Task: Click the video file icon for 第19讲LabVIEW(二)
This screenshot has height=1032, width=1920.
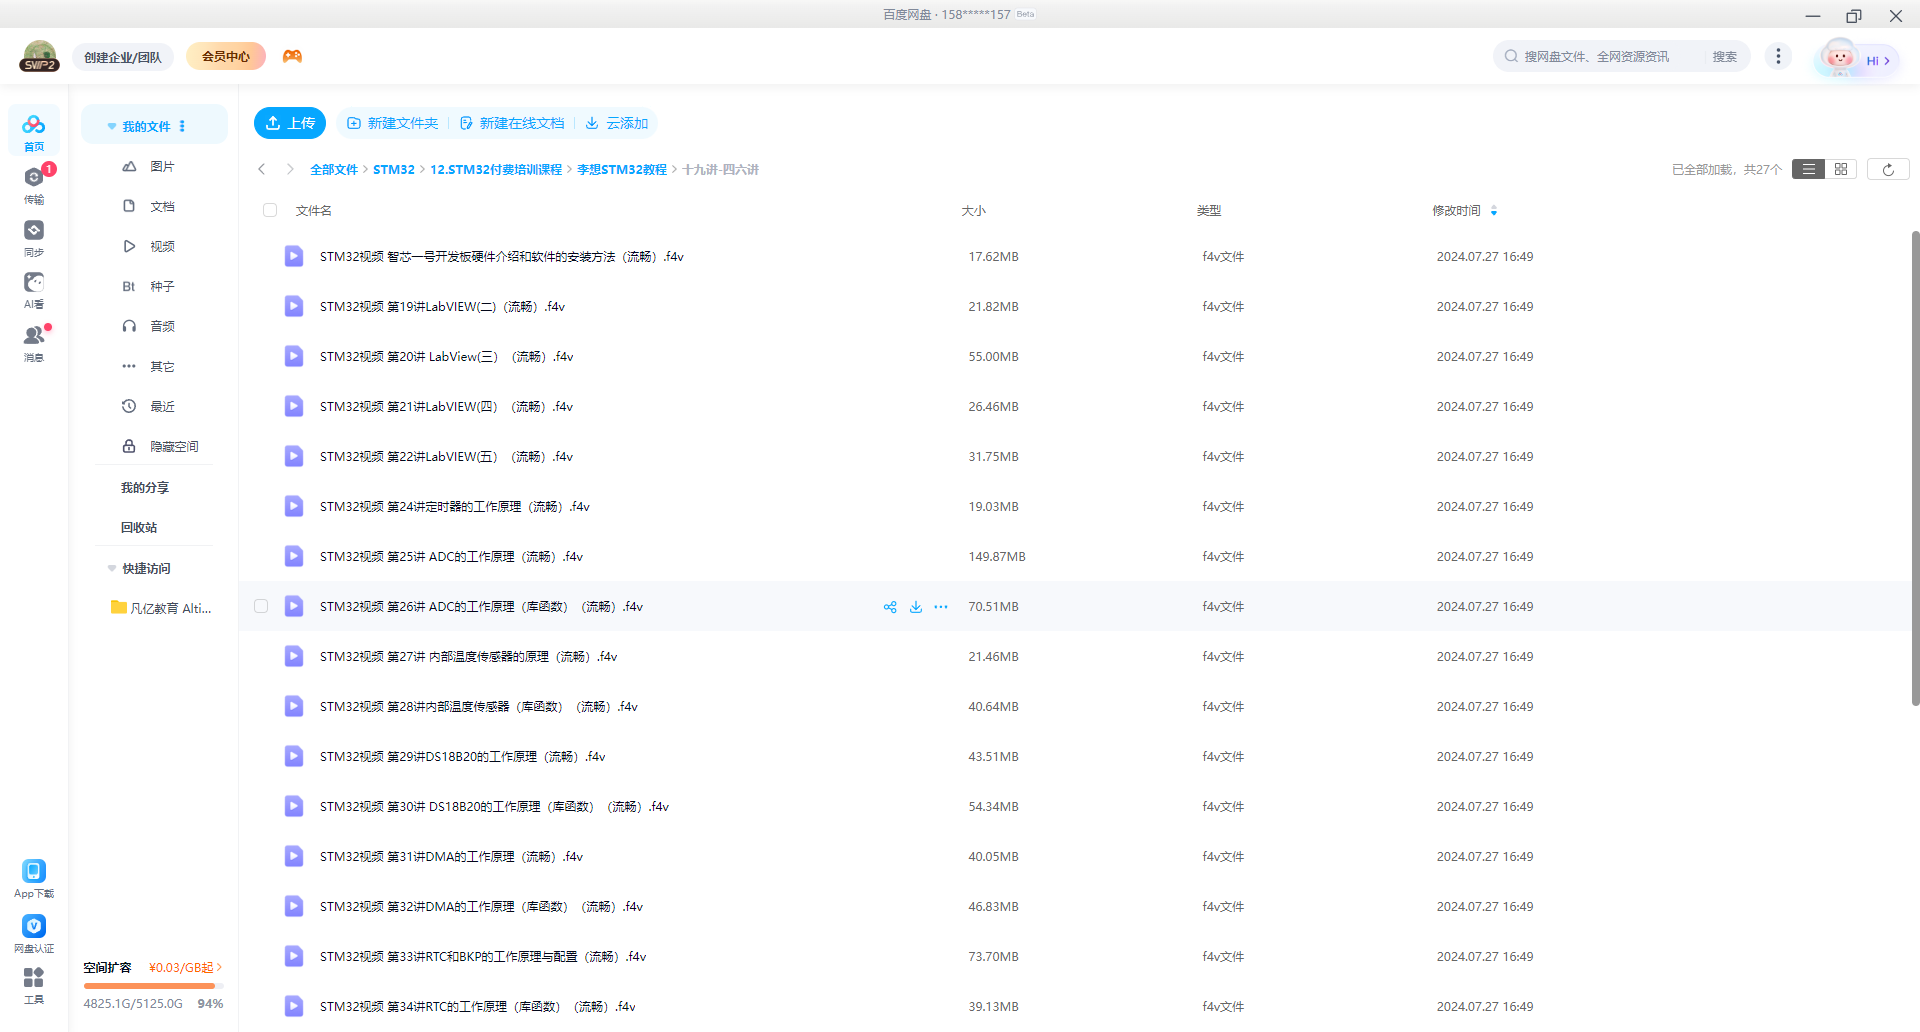Action: [x=294, y=306]
